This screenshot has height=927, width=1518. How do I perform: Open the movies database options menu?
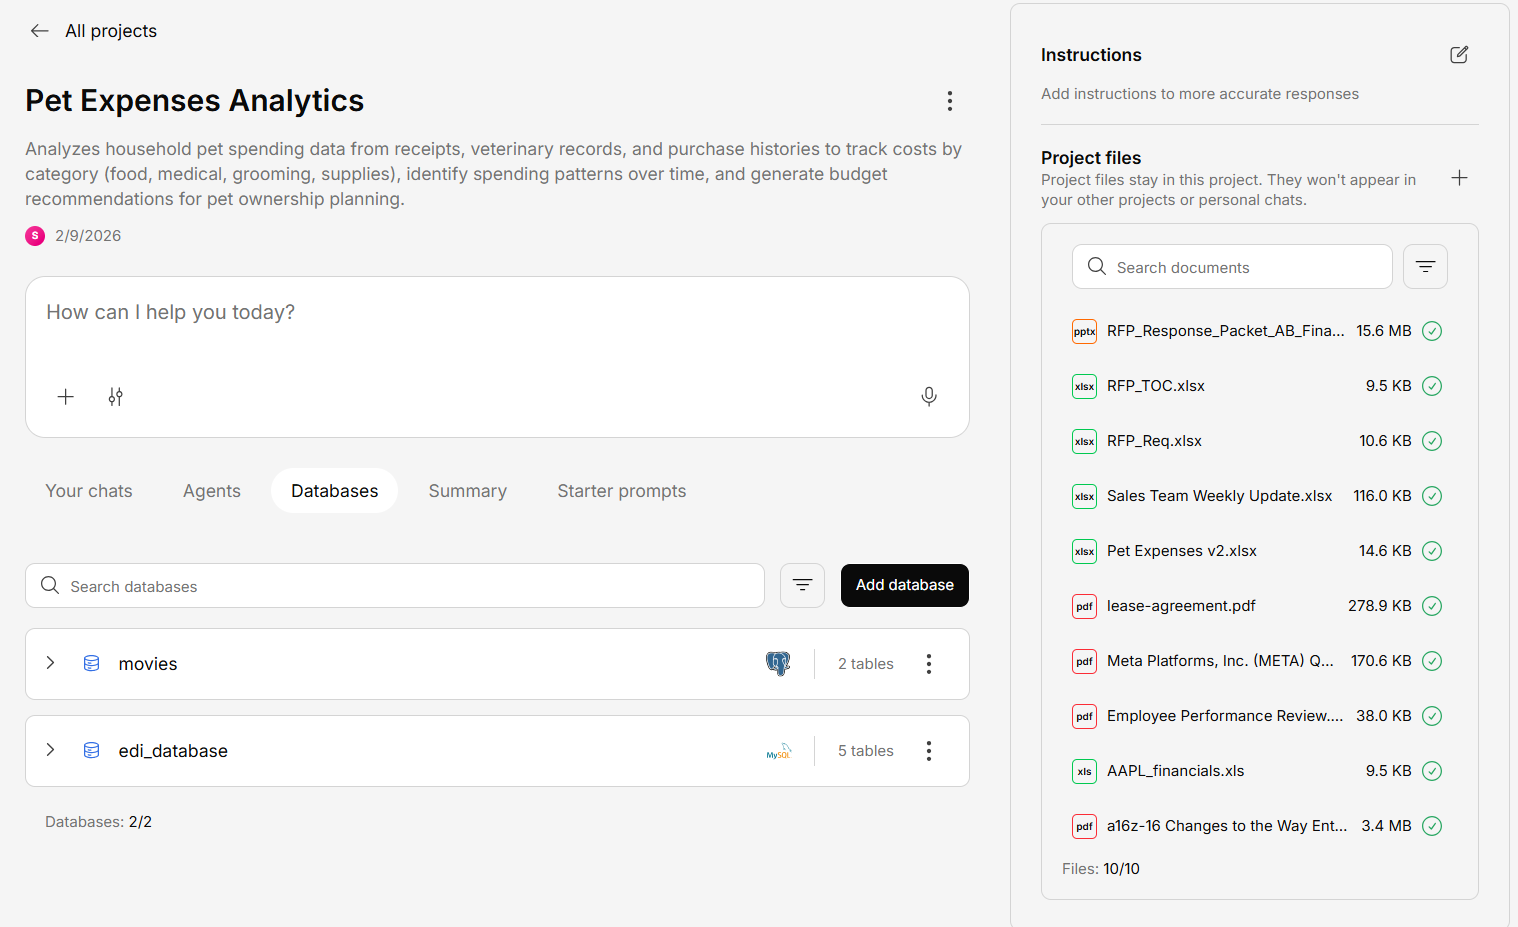pos(928,664)
